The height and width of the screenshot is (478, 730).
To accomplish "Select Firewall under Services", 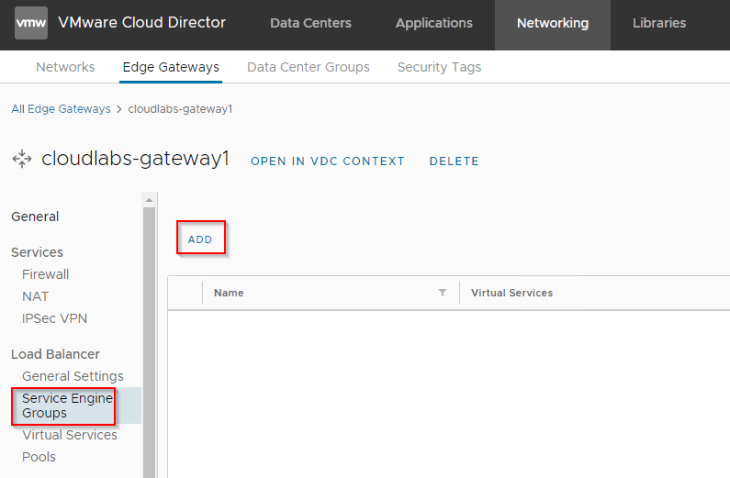I will (x=46, y=274).
